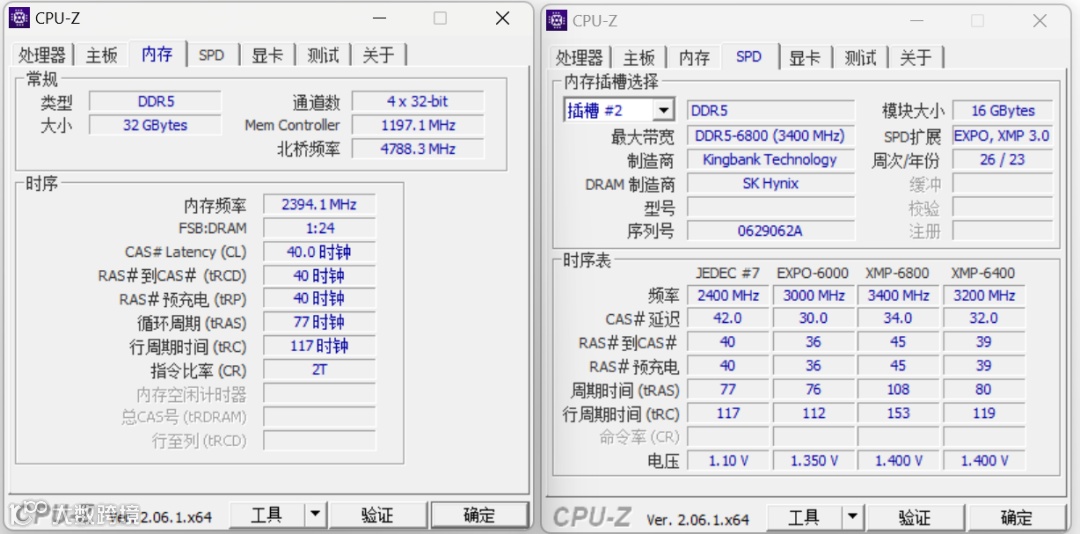Click 北桥频率 value 4788.3 MHz

[x=417, y=149]
